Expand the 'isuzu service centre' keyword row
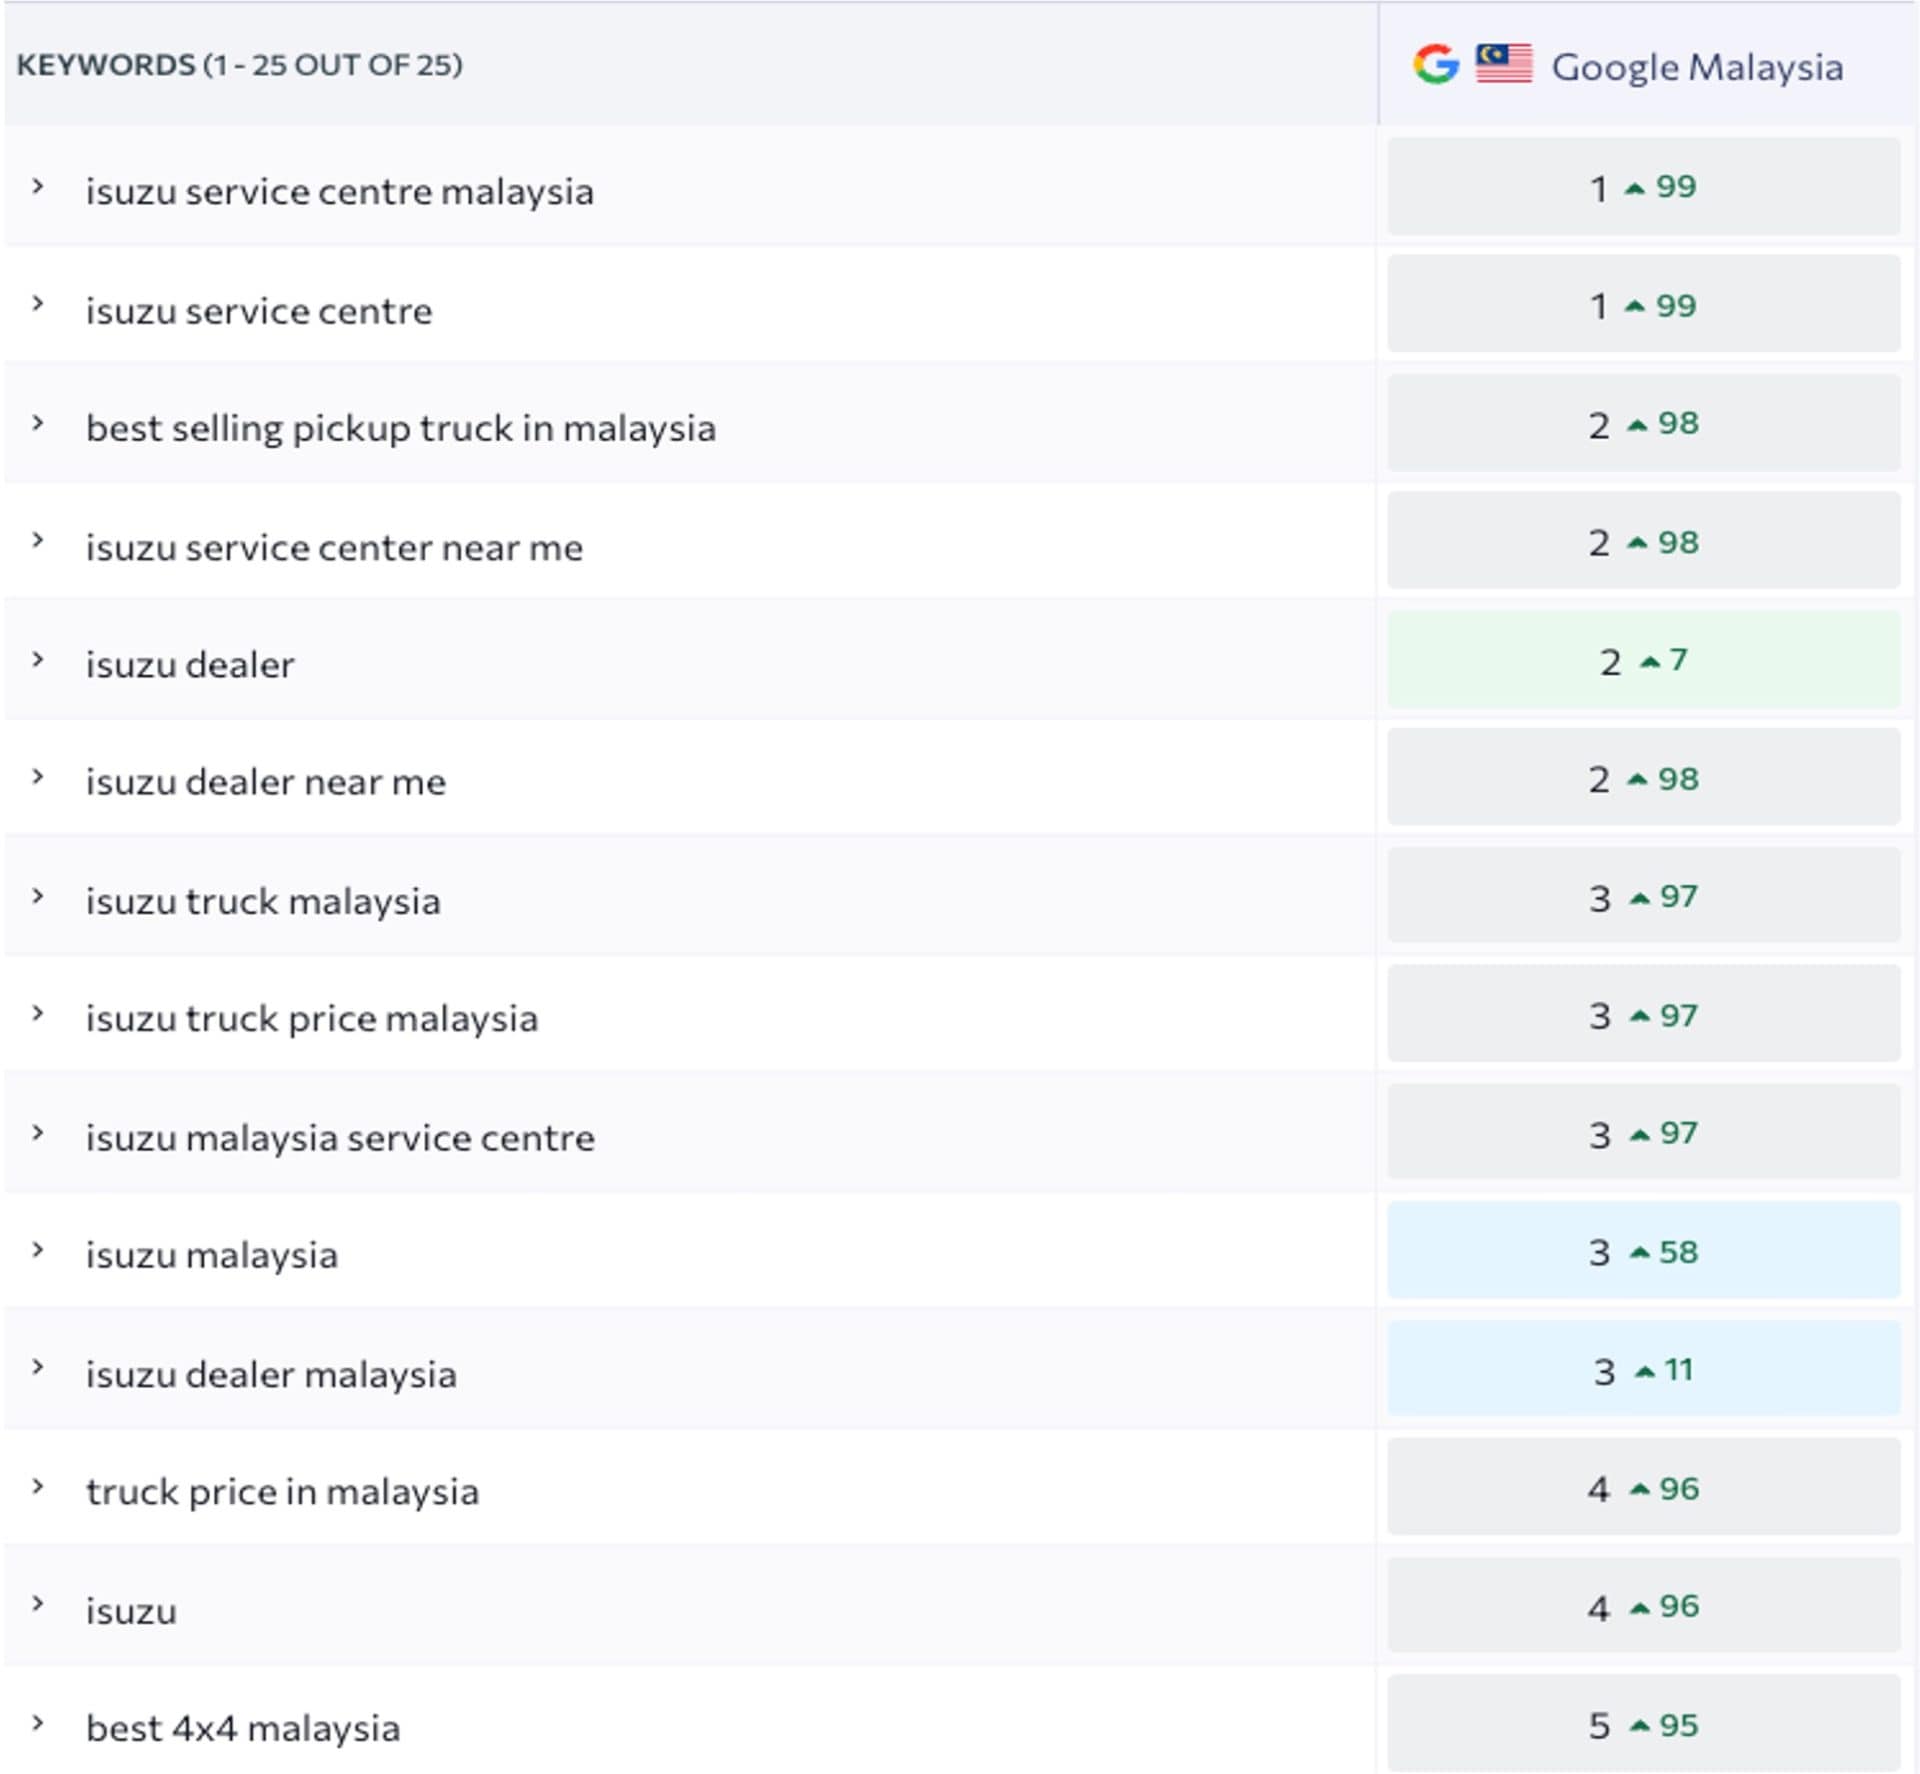This screenshot has height=1774, width=1920. tap(38, 305)
